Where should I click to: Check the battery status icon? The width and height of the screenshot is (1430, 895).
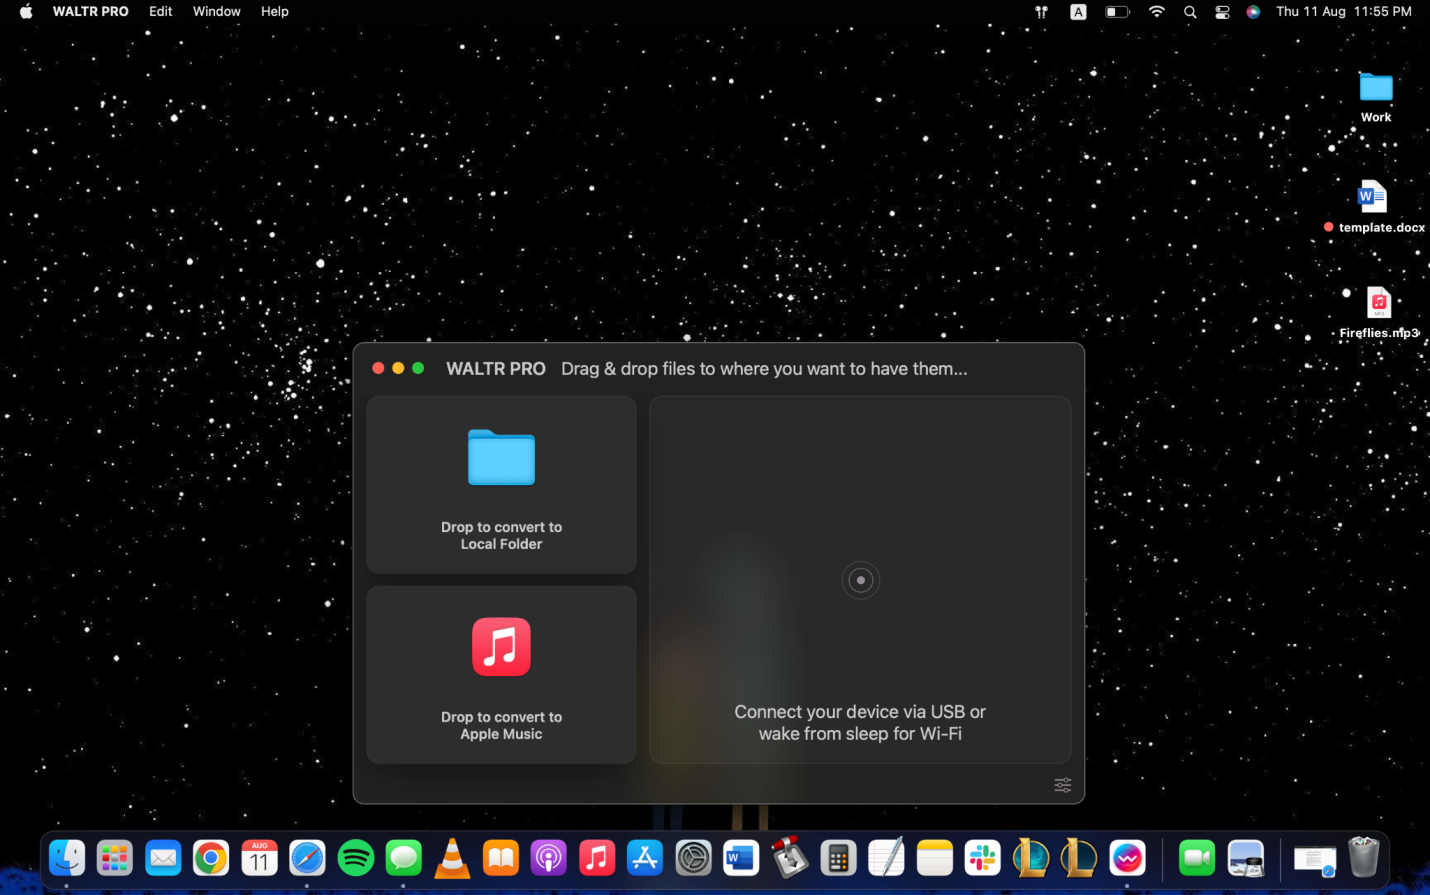[x=1117, y=12]
